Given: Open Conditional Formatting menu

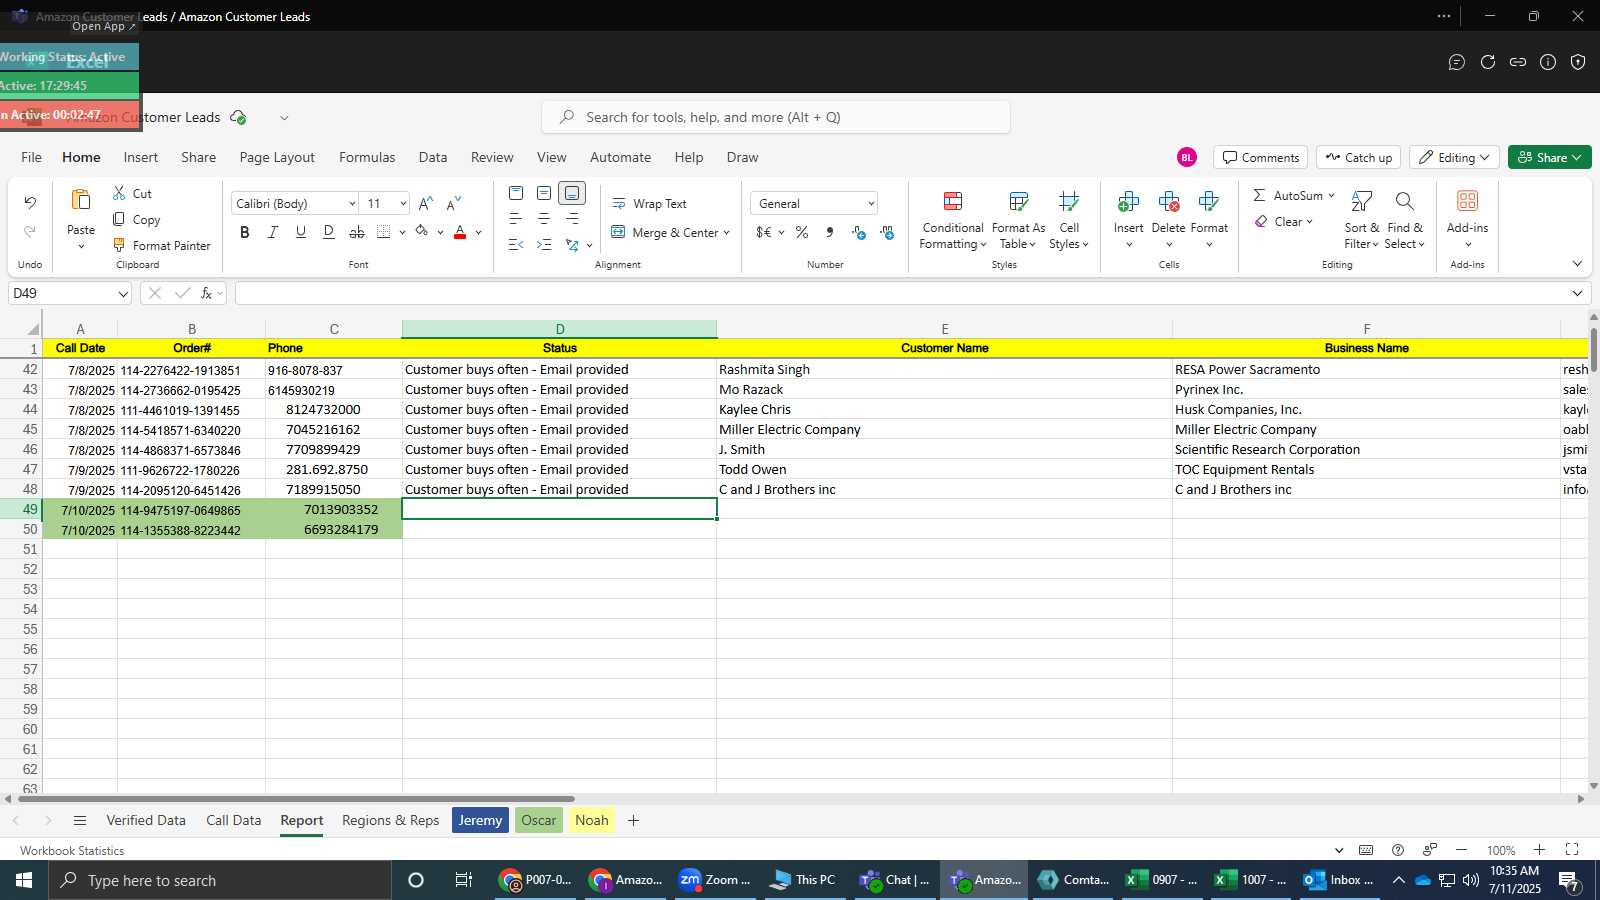Looking at the screenshot, I should (953, 220).
